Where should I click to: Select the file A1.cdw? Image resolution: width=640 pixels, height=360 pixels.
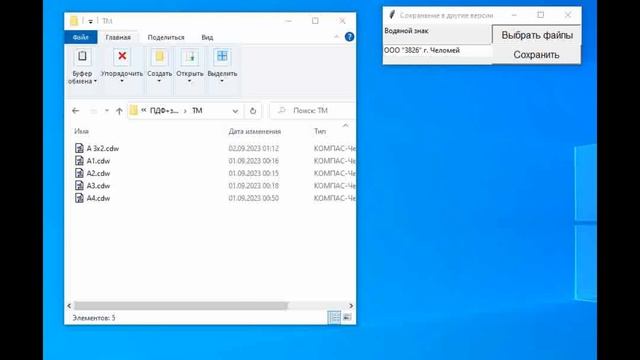pos(98,161)
